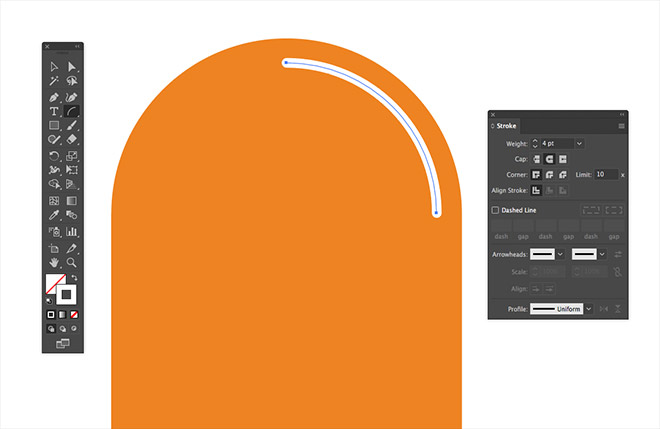Screen dimensions: 660x429
Task: Set paint to None button
Action: point(74,314)
